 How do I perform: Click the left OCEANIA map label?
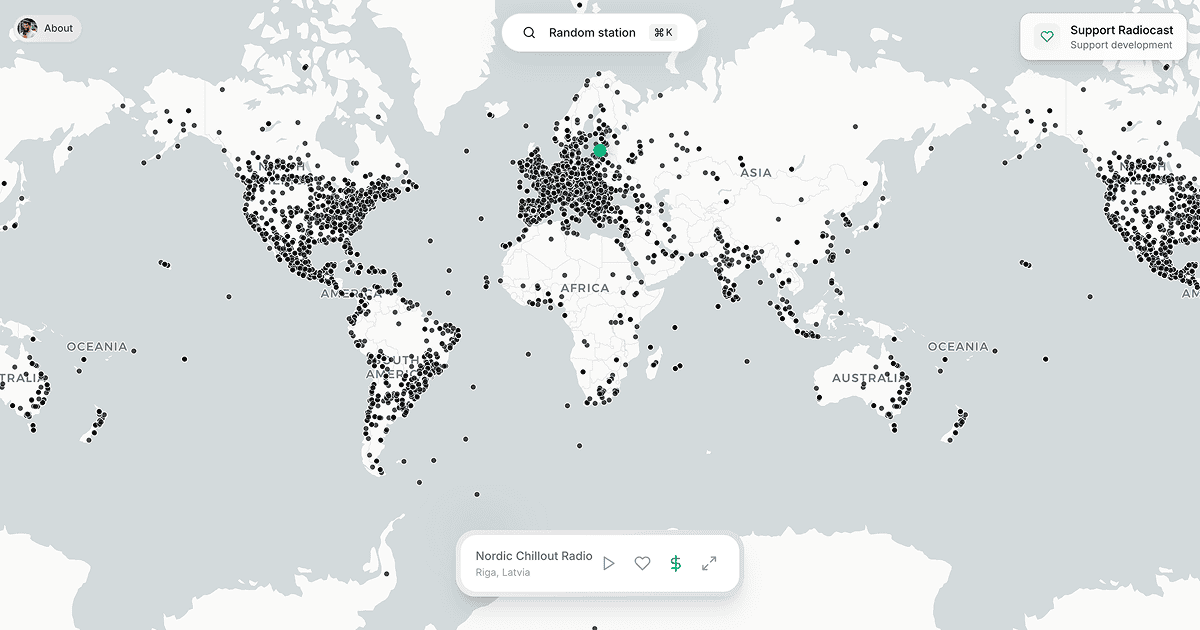click(x=97, y=347)
